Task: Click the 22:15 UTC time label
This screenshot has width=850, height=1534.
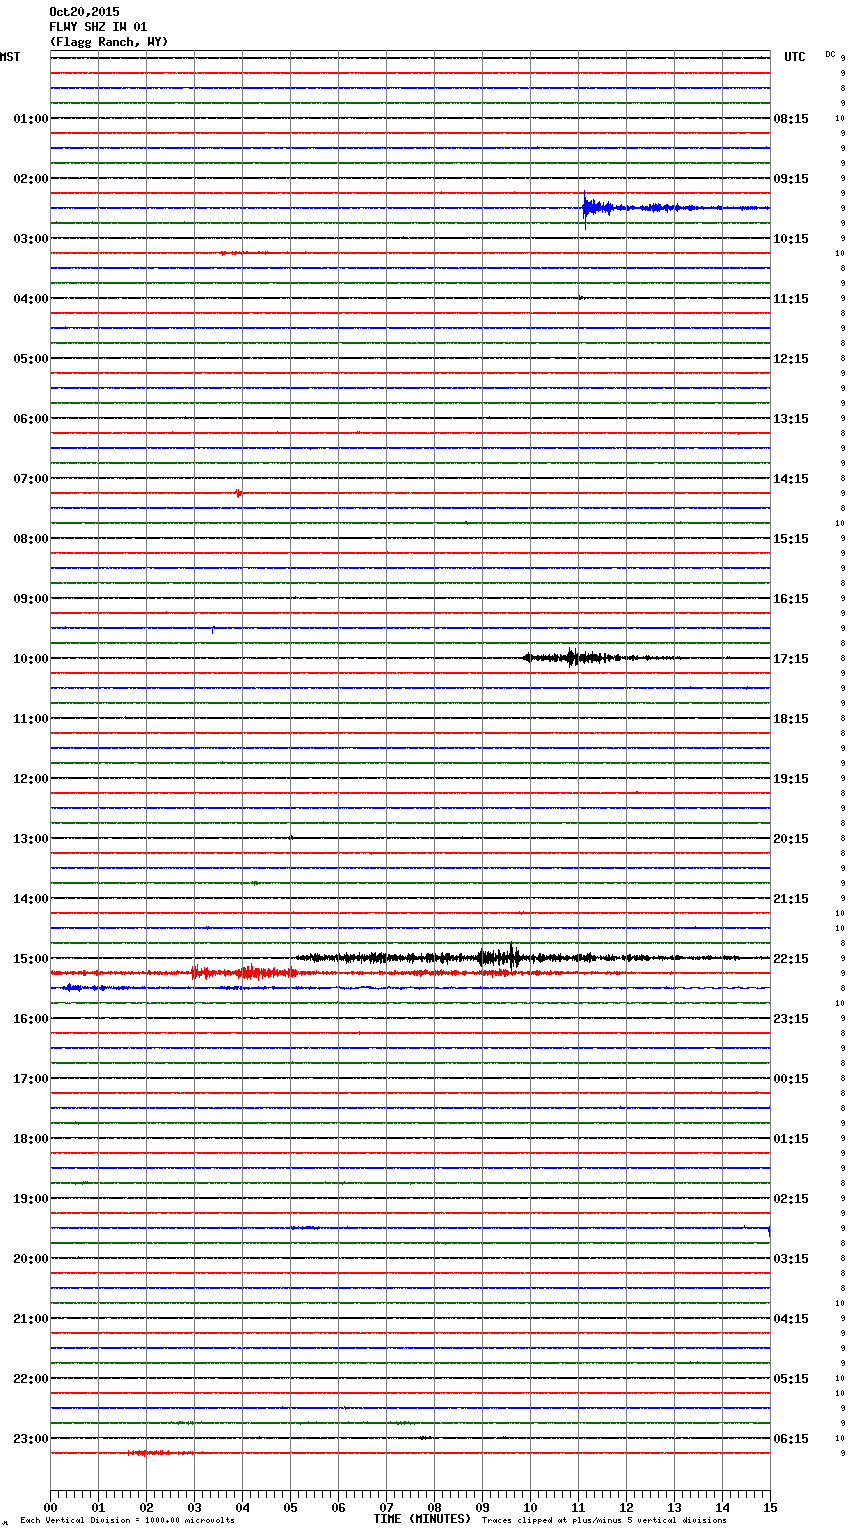Action: [791, 959]
